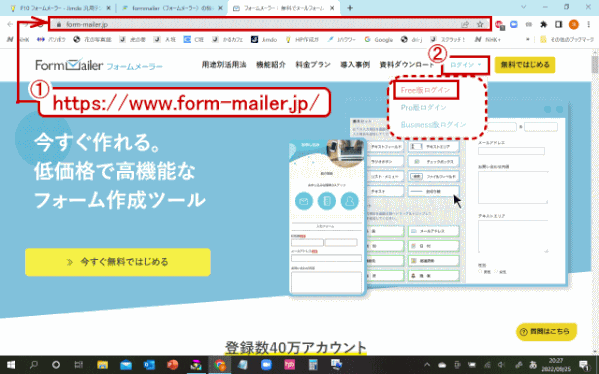
Task: Click the blue Zoom extension icon in toolbar
Action: click(x=514, y=24)
